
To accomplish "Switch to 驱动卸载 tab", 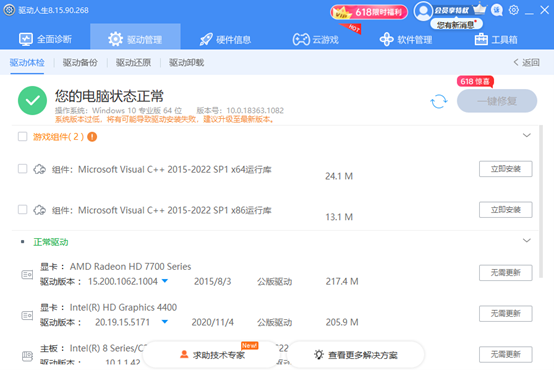I will (186, 63).
